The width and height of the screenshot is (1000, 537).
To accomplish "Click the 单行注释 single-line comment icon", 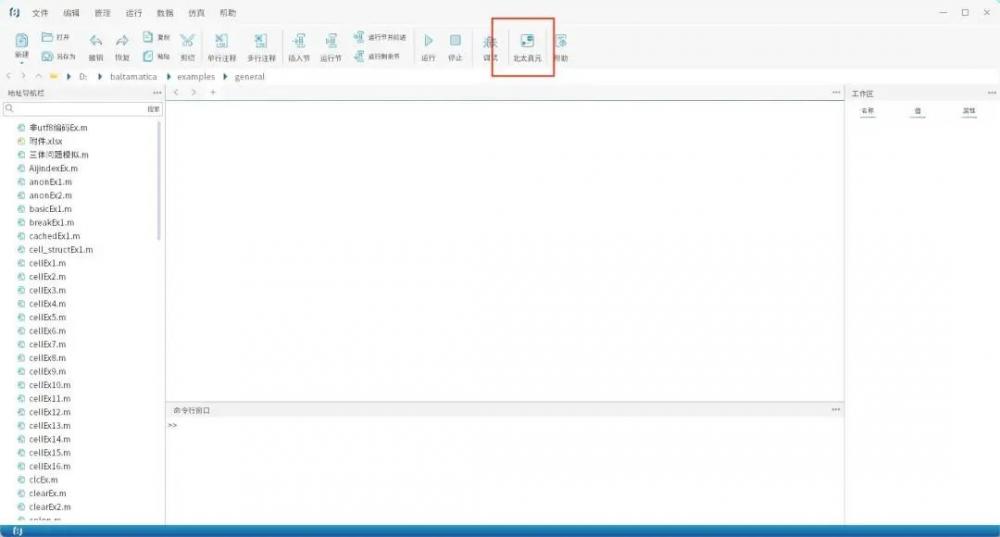I will (221, 42).
